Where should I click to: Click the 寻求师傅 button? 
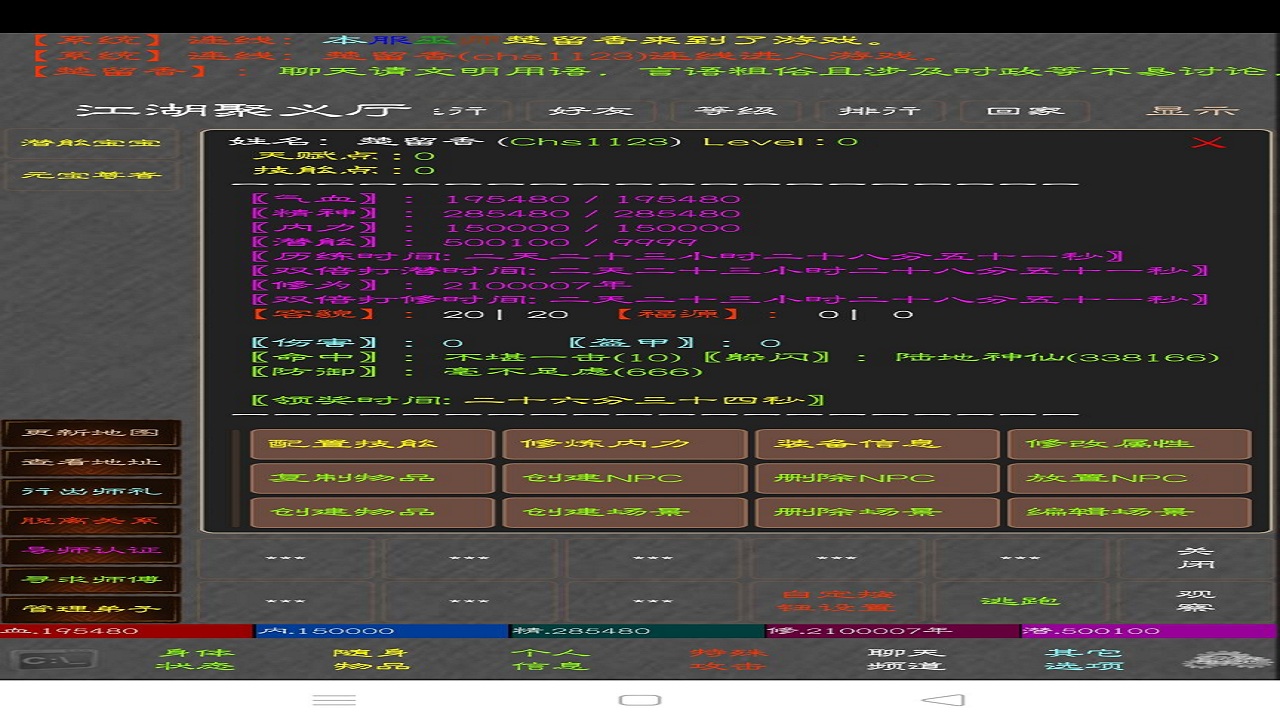tap(91, 579)
